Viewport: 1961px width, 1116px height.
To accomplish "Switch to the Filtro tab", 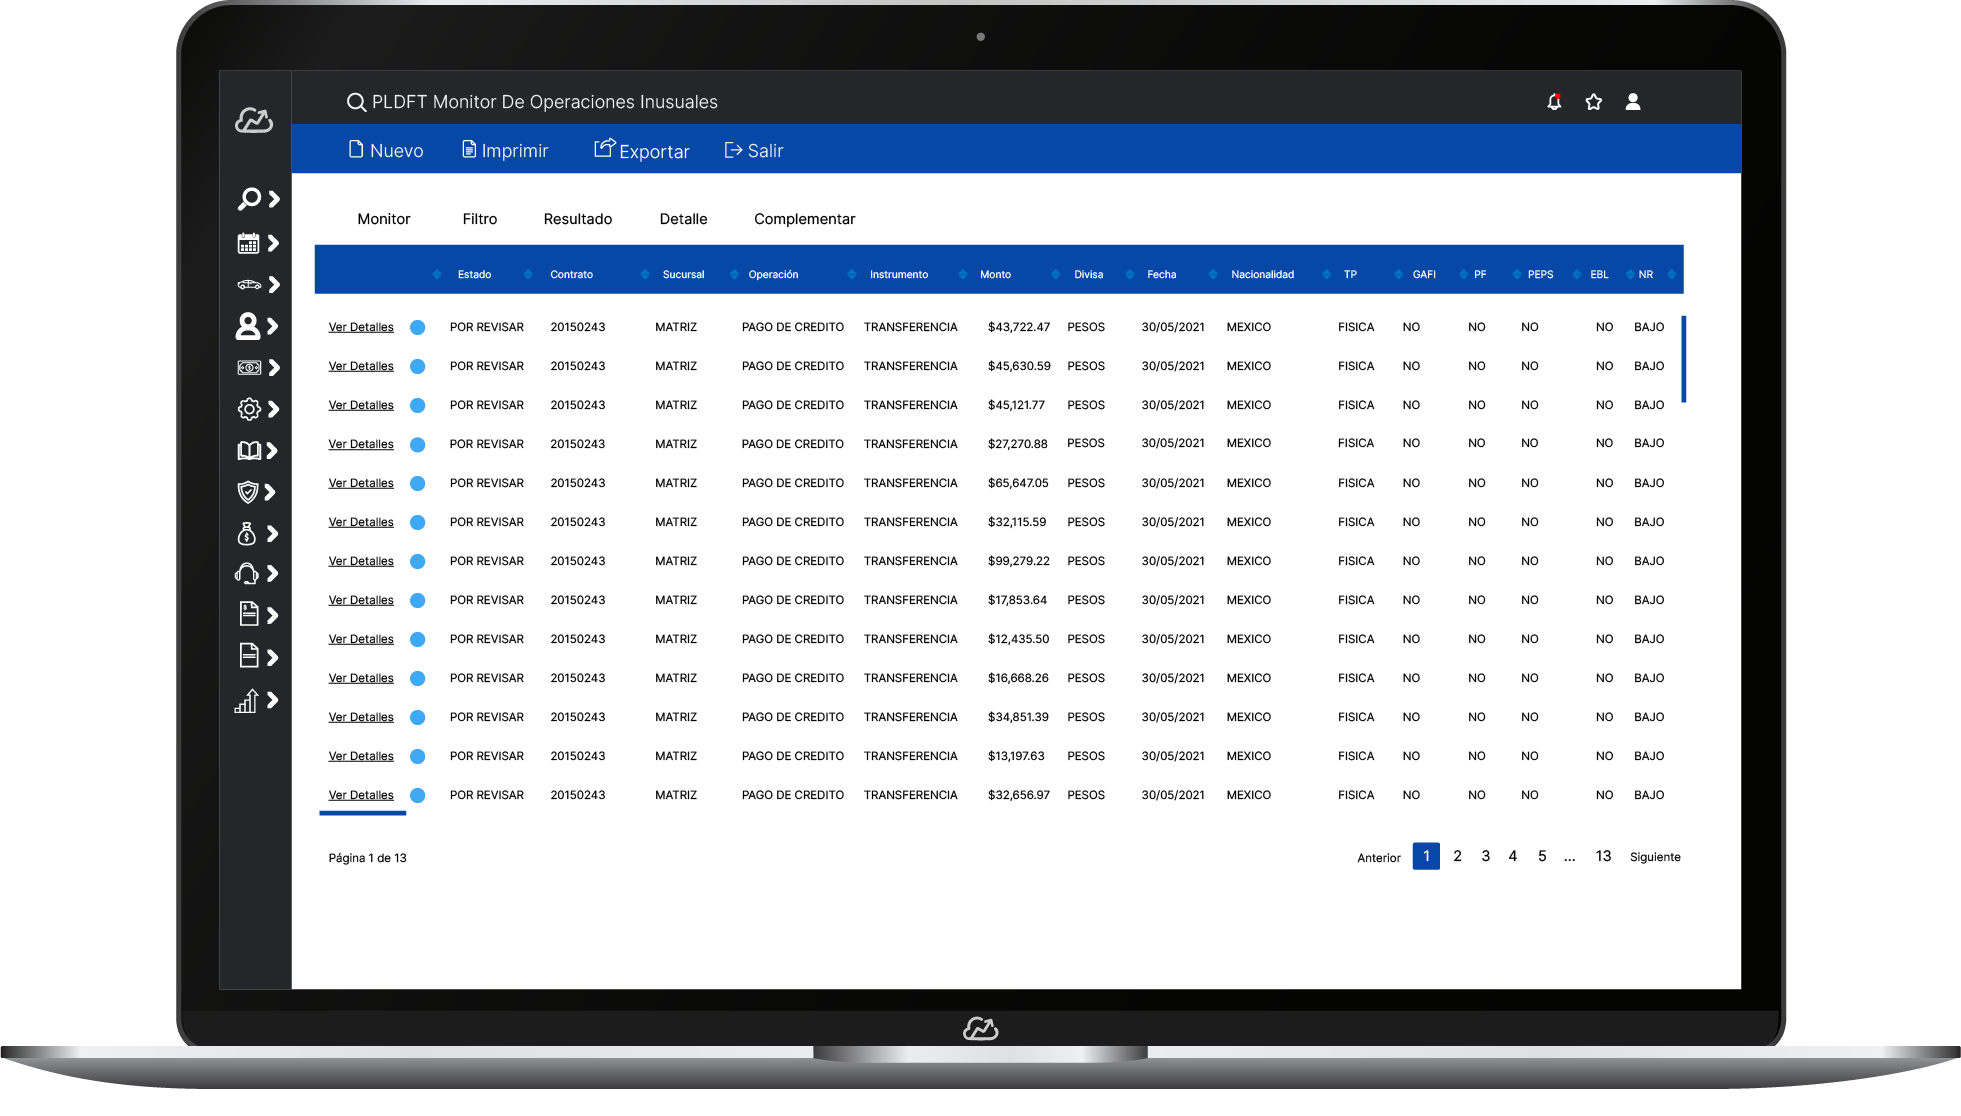I will [480, 219].
